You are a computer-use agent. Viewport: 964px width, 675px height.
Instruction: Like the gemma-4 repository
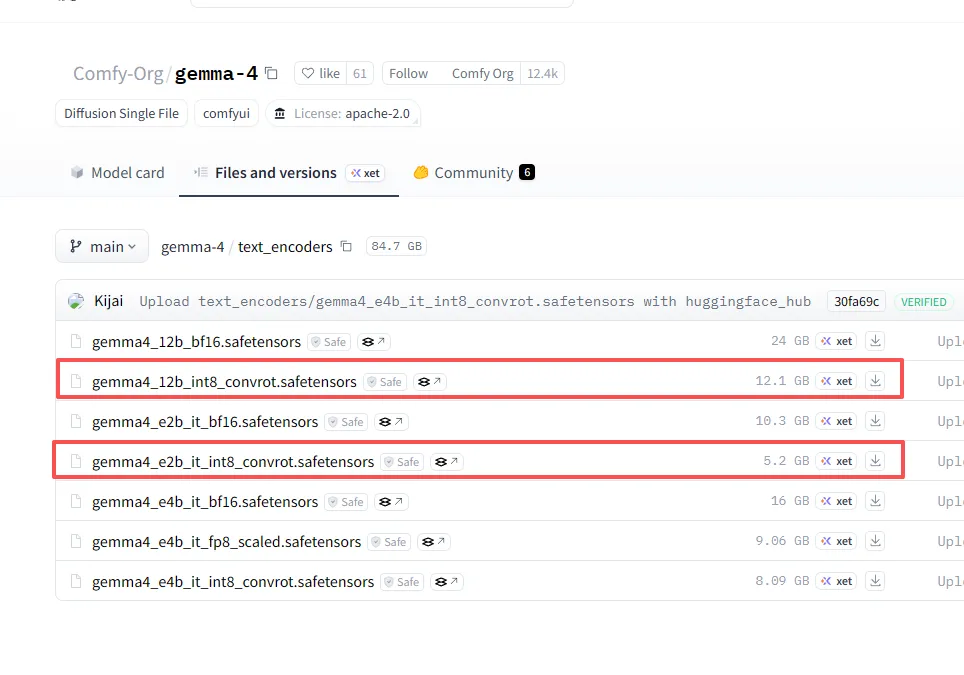[320, 73]
